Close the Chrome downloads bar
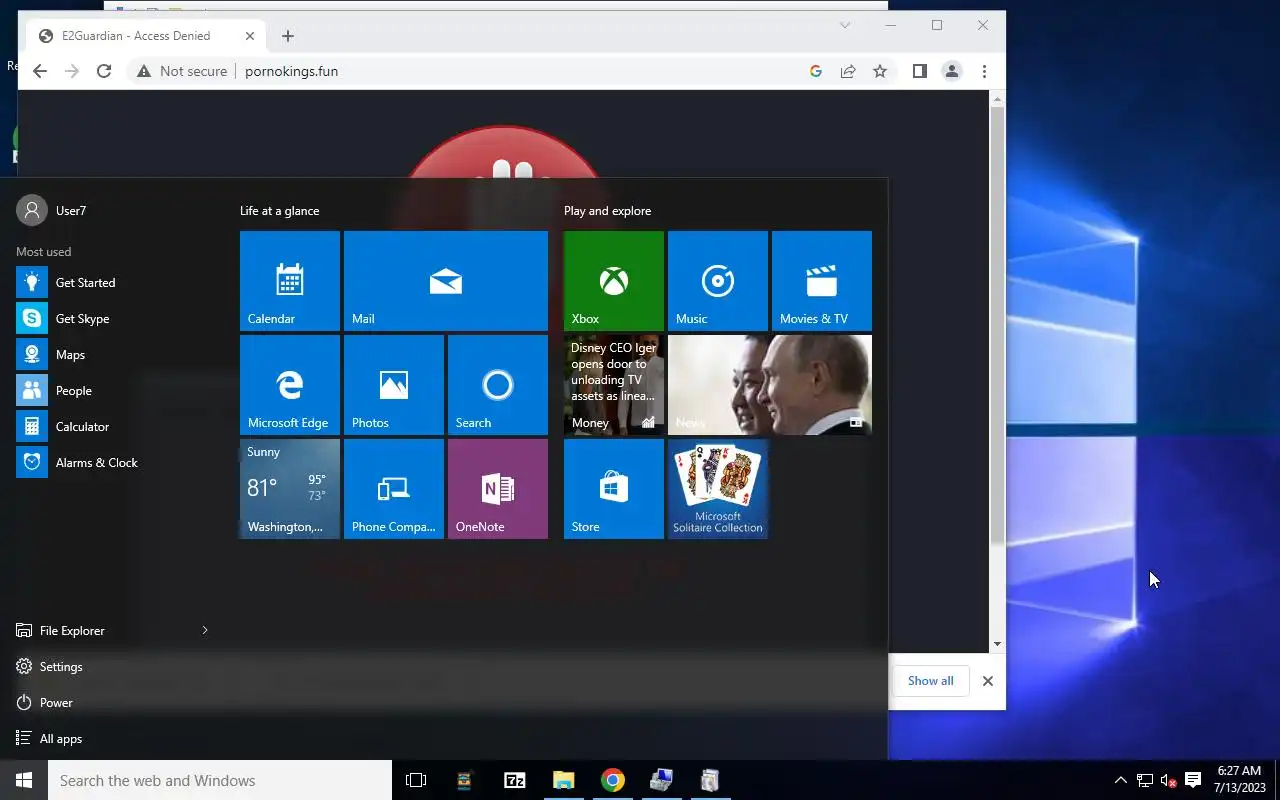The height and width of the screenshot is (800, 1280). click(x=988, y=681)
